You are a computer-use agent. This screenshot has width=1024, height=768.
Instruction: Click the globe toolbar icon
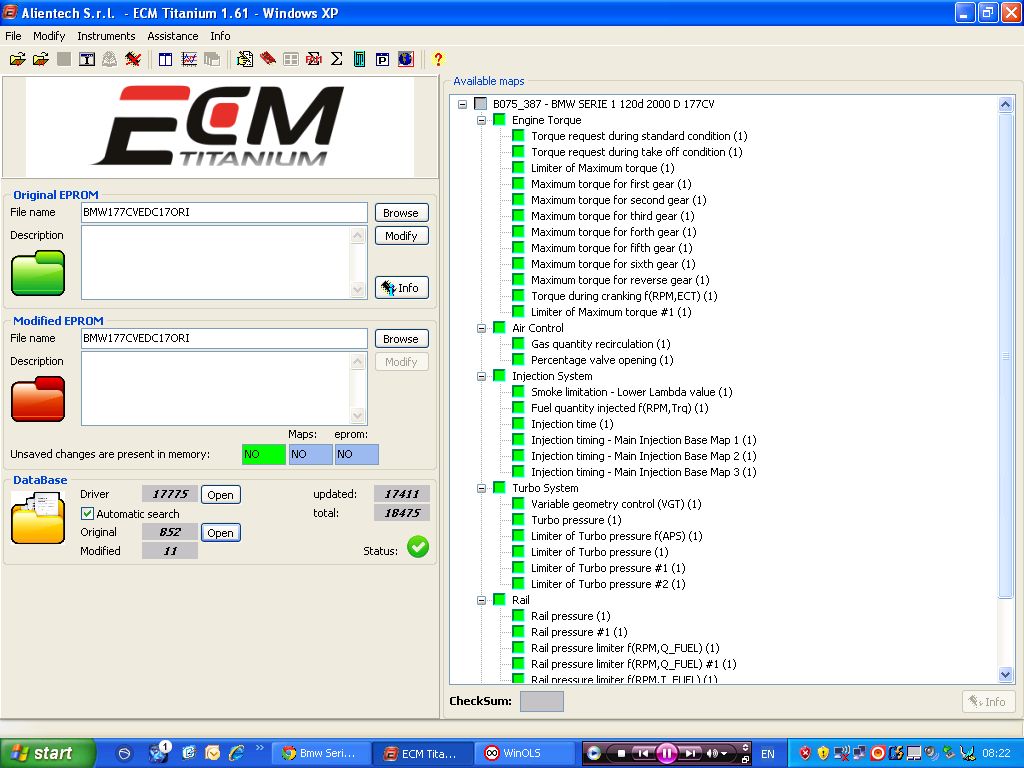[x=406, y=59]
